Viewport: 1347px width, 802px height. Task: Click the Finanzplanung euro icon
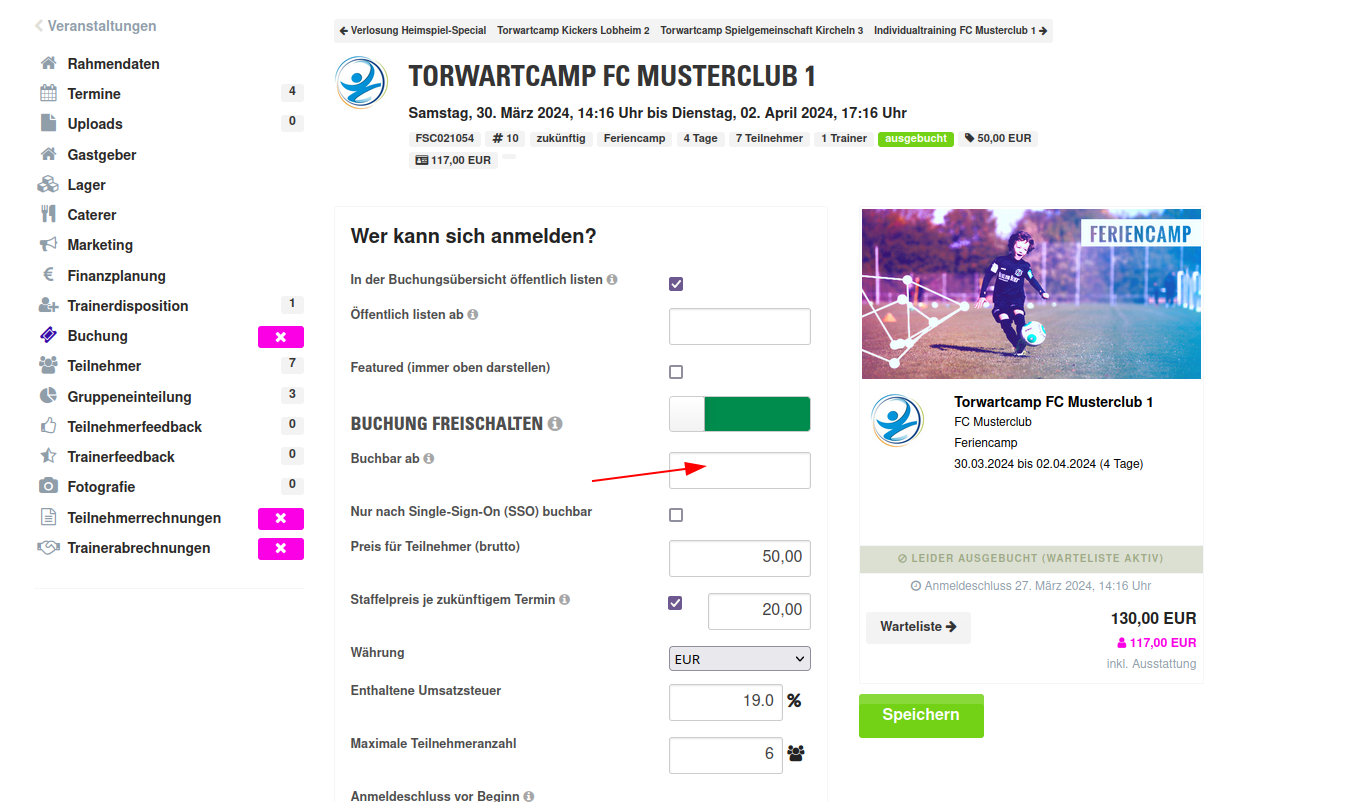pyautogui.click(x=48, y=275)
